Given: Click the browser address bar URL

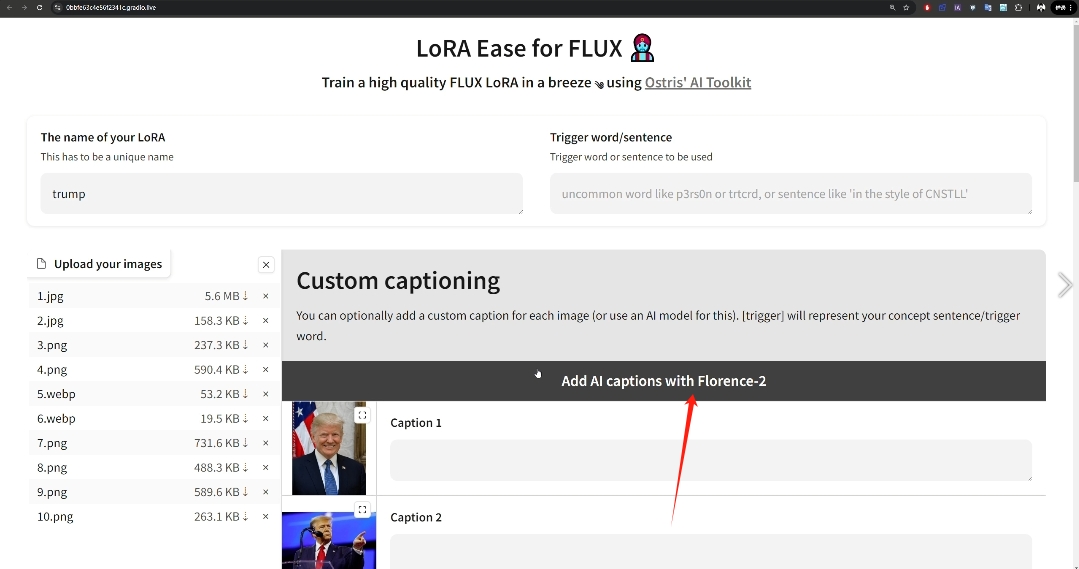Looking at the screenshot, I should (x=110, y=8).
